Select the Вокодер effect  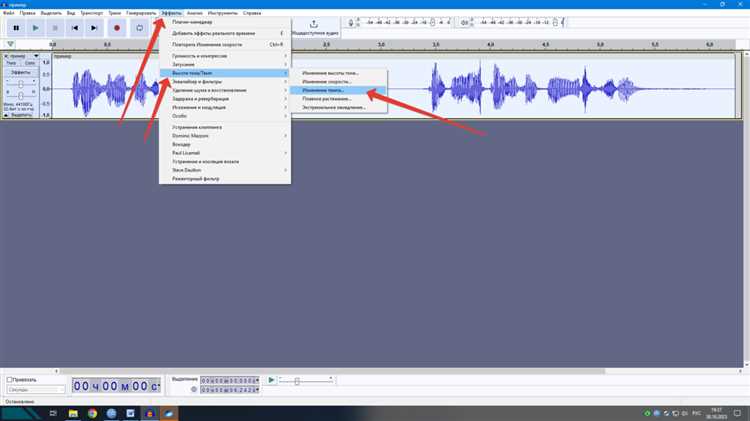click(x=225, y=144)
